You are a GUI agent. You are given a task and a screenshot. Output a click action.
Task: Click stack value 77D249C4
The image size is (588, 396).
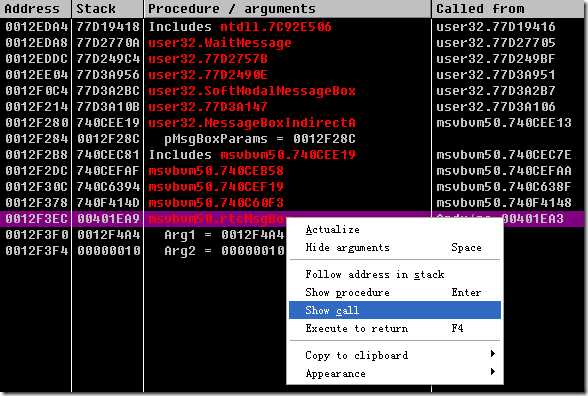[108, 59]
